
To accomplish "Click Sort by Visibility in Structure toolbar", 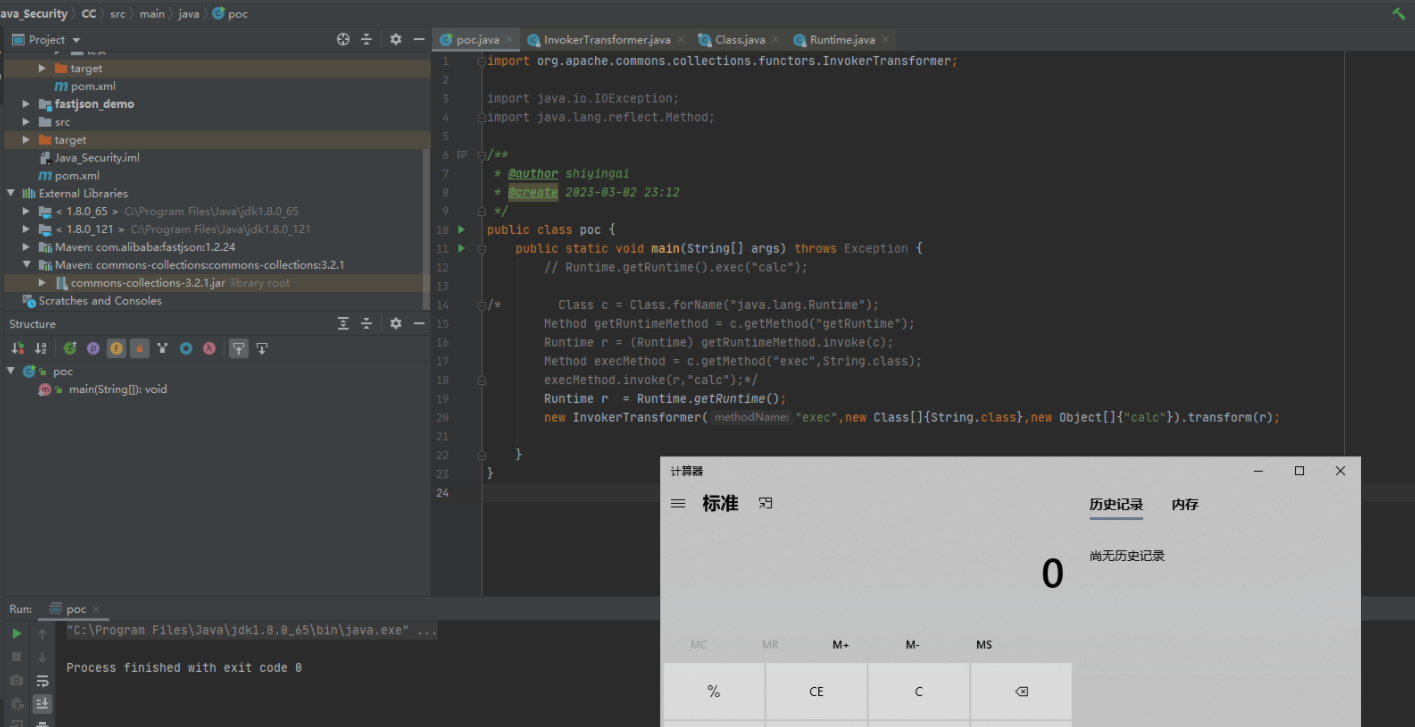I will 17,348.
